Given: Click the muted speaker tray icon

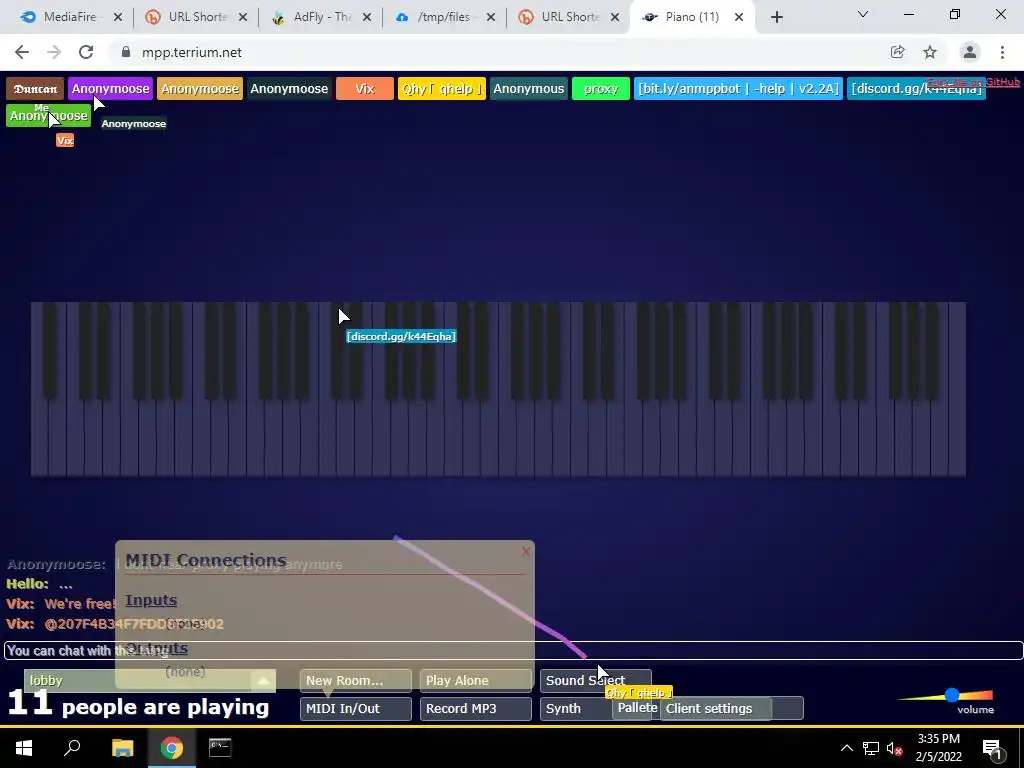Looking at the screenshot, I should click(x=895, y=748).
